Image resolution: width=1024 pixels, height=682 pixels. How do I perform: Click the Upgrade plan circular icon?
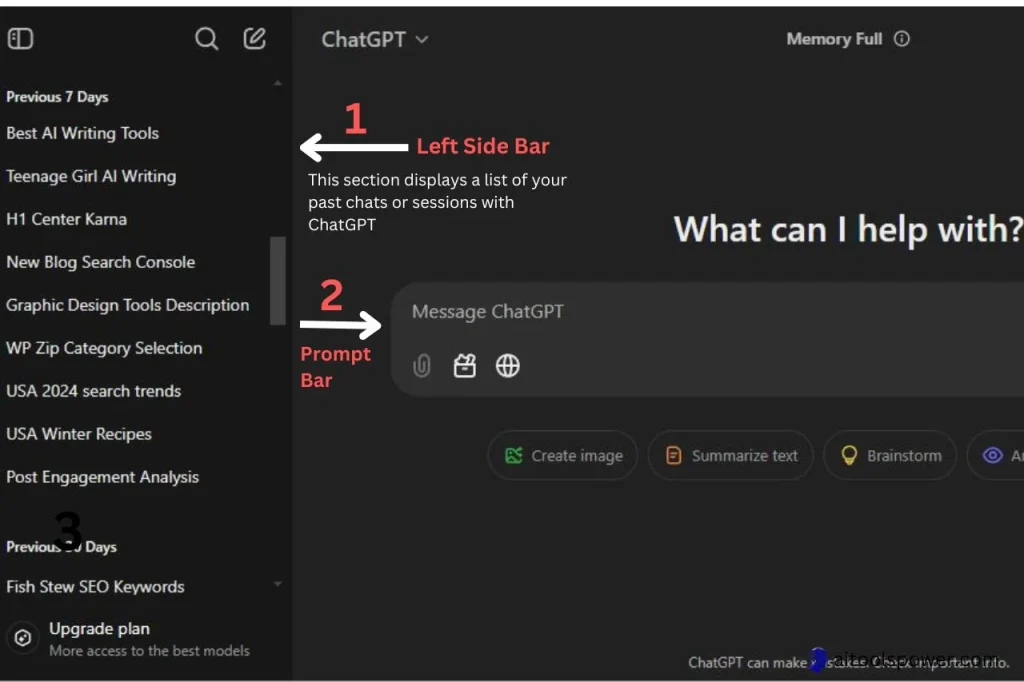tap(23, 638)
